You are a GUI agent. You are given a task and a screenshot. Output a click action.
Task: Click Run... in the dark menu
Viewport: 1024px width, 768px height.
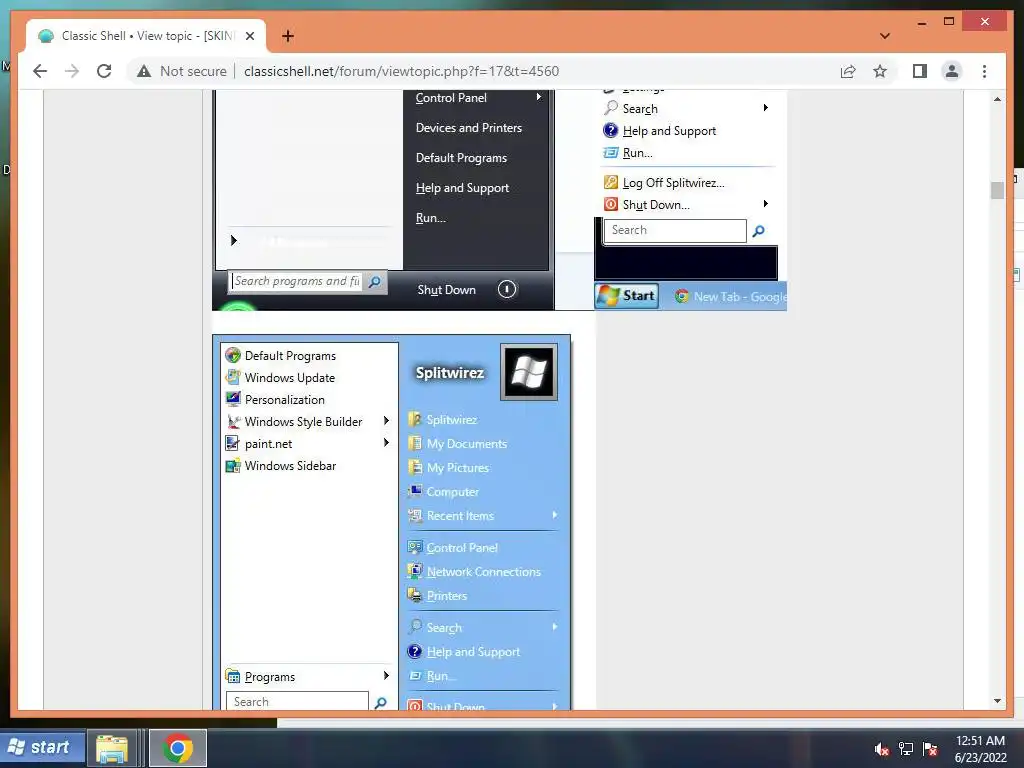[x=430, y=218]
